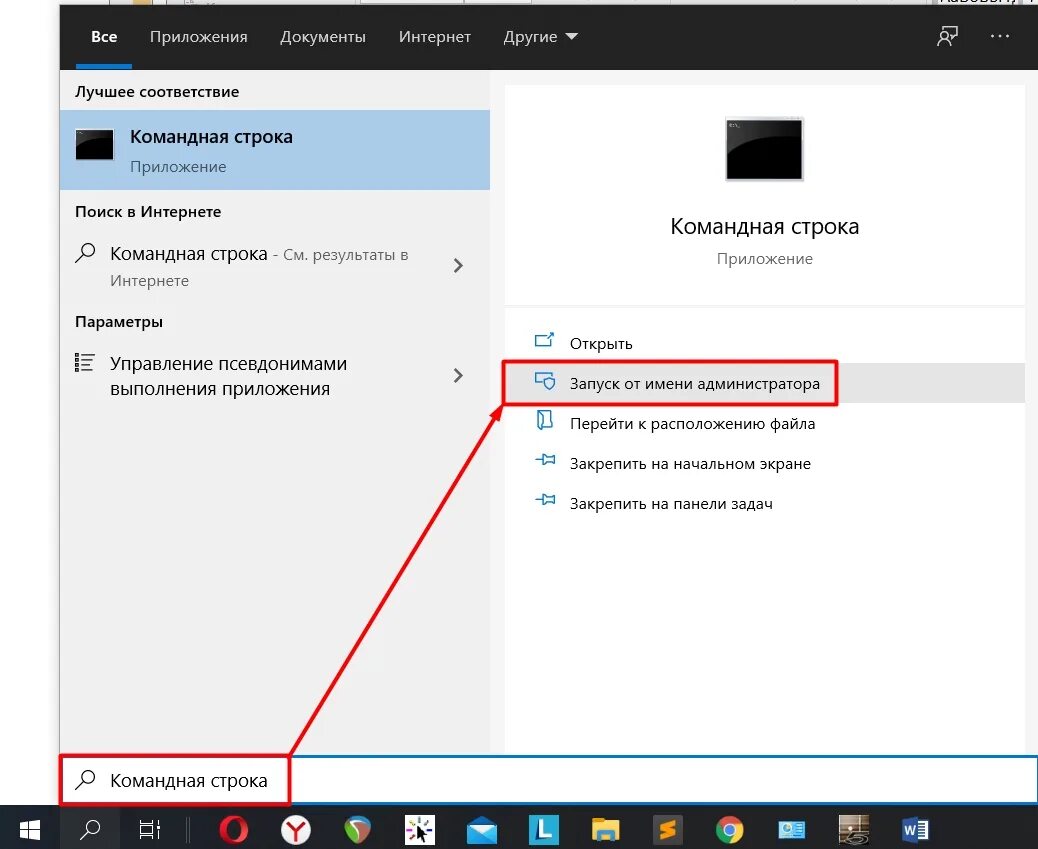Open Microsoft Word from the taskbar
Image resolution: width=1038 pixels, height=849 pixels.
pyautogui.click(x=916, y=829)
